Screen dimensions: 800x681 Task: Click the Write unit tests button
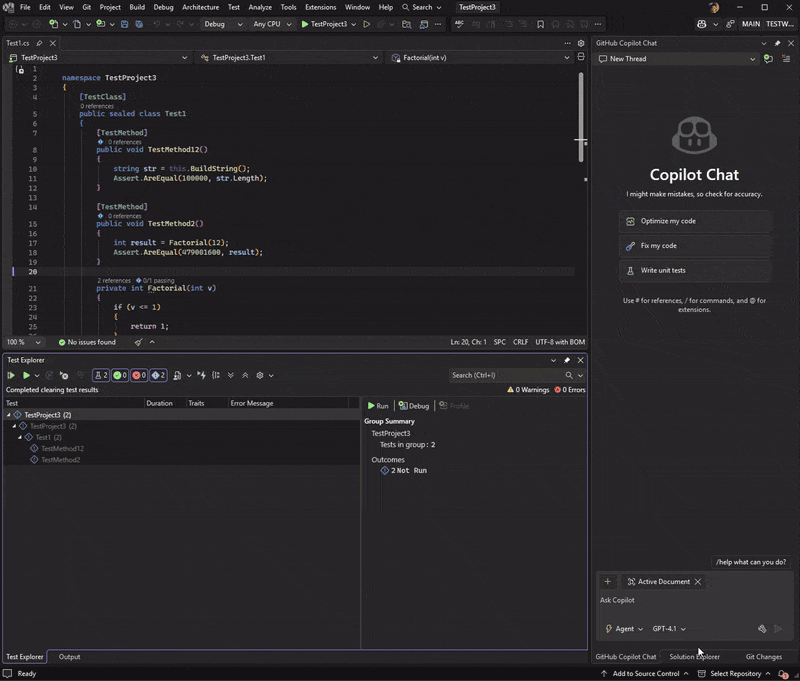[x=695, y=270]
